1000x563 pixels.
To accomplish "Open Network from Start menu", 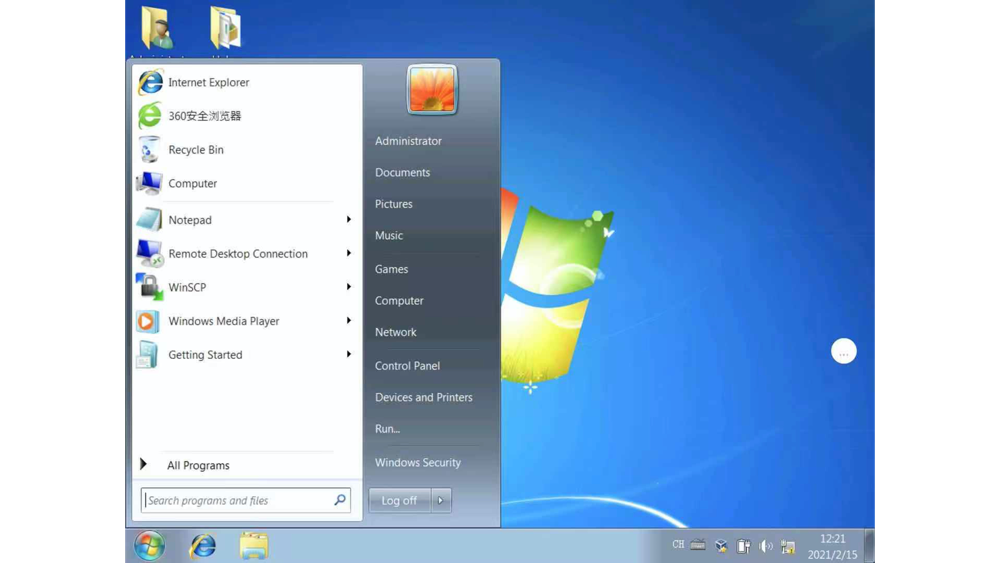I will point(395,332).
